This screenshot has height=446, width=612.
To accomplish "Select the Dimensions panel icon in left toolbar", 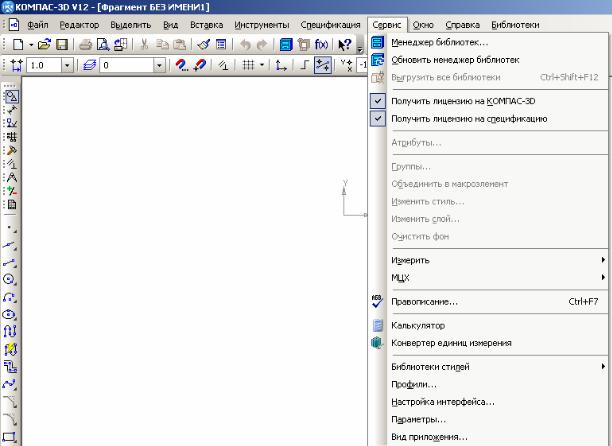I will tap(11, 110).
